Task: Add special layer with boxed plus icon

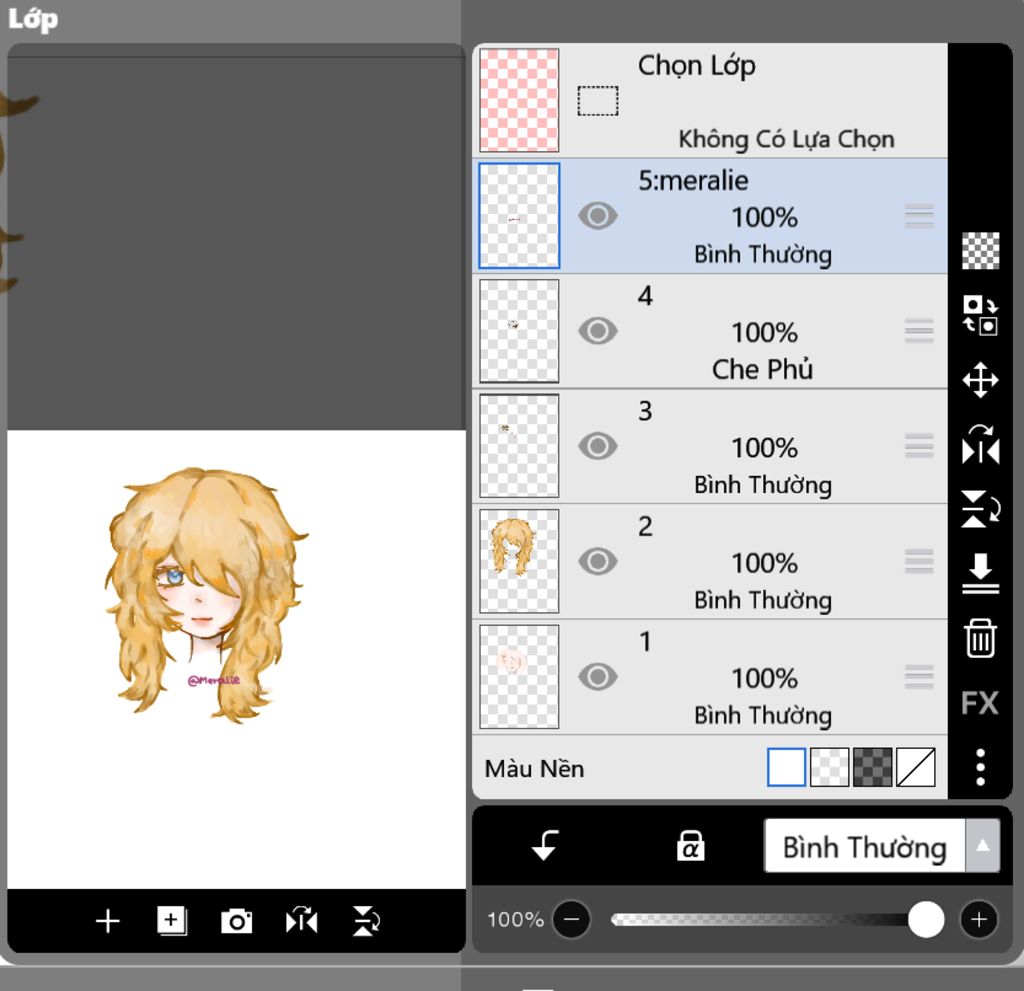Action: tap(172, 920)
